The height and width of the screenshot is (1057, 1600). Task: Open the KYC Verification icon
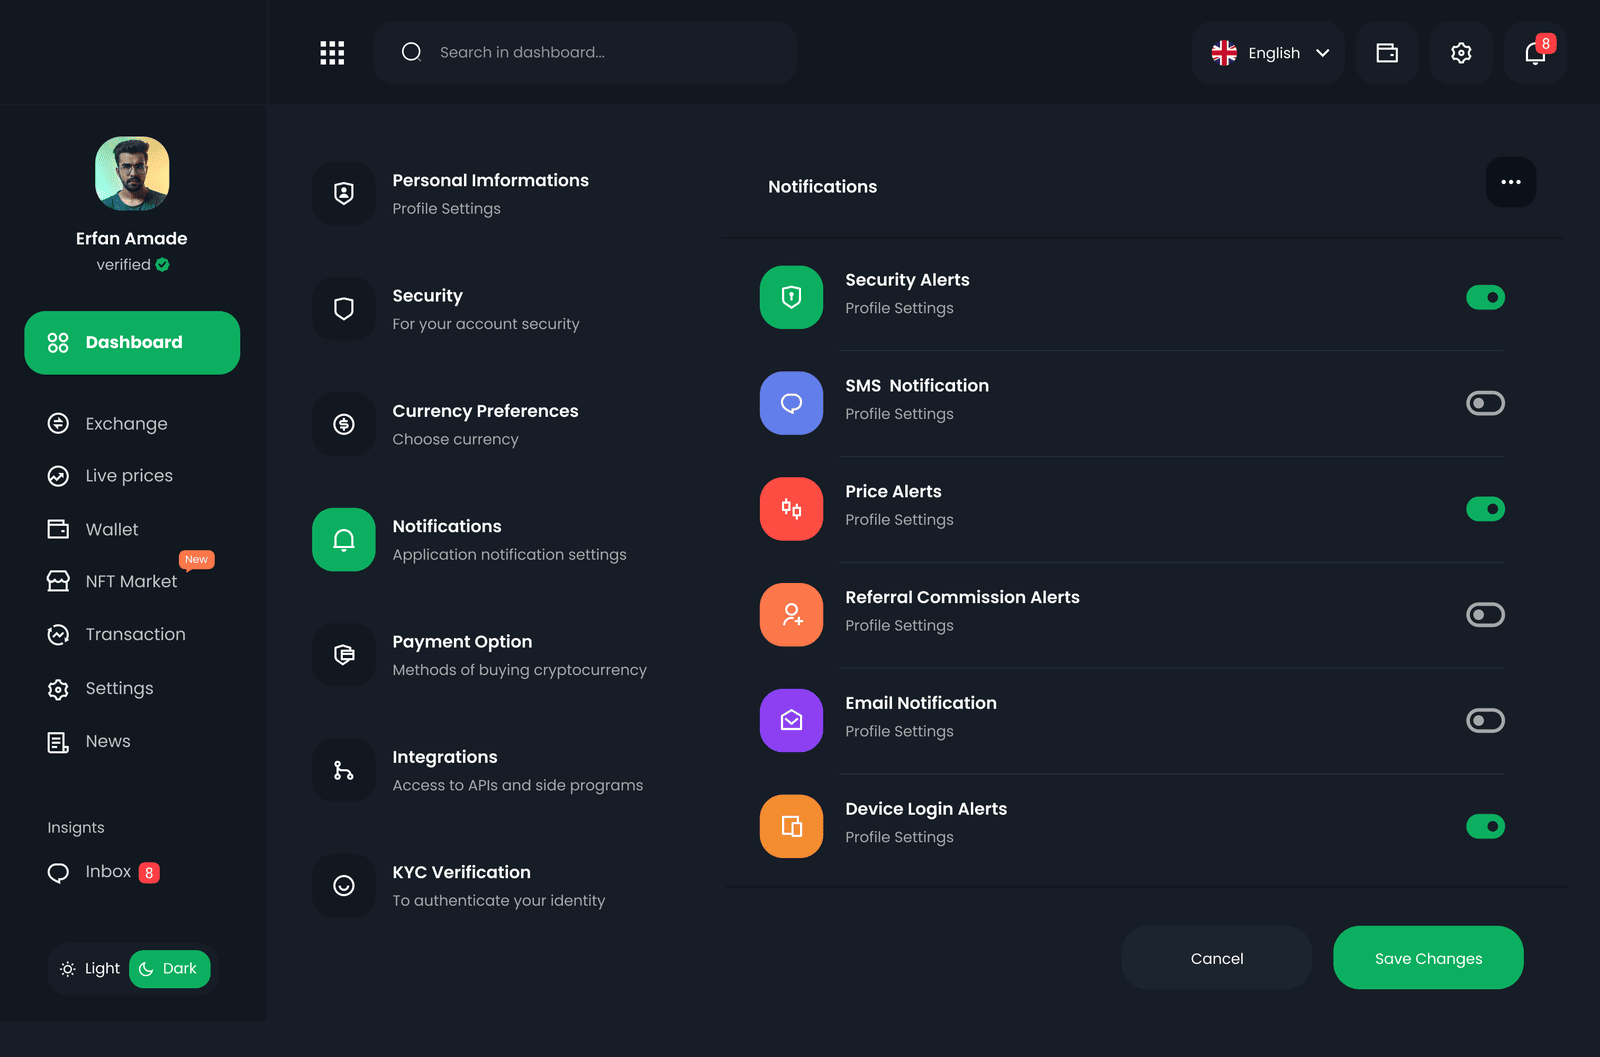click(x=344, y=885)
